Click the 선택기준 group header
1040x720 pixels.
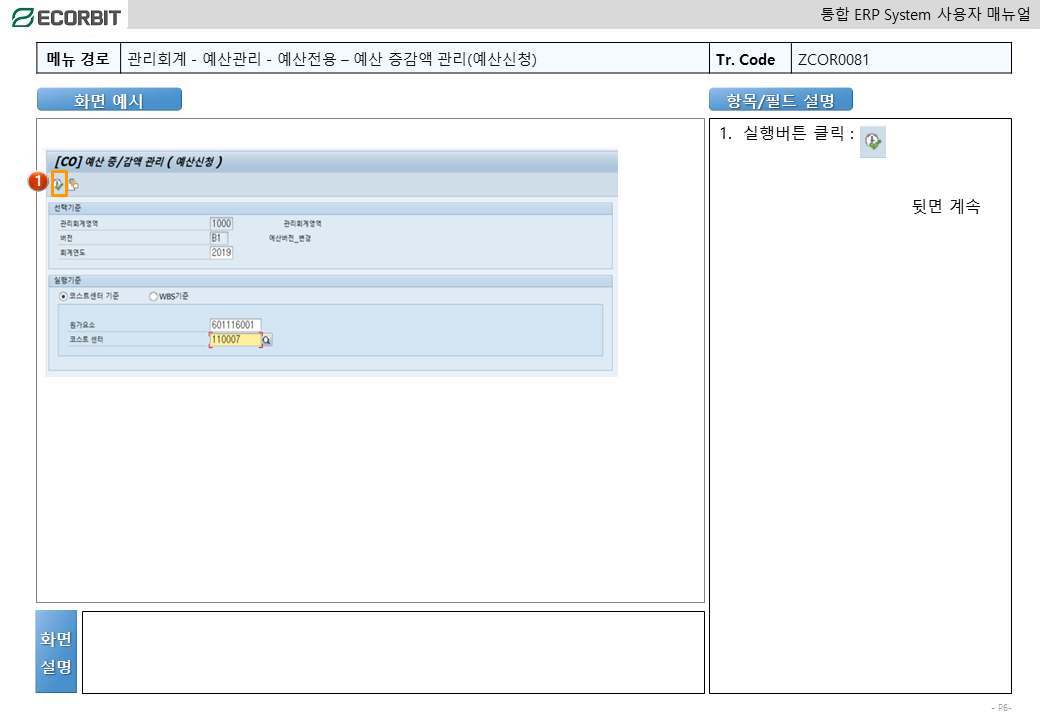[69, 208]
